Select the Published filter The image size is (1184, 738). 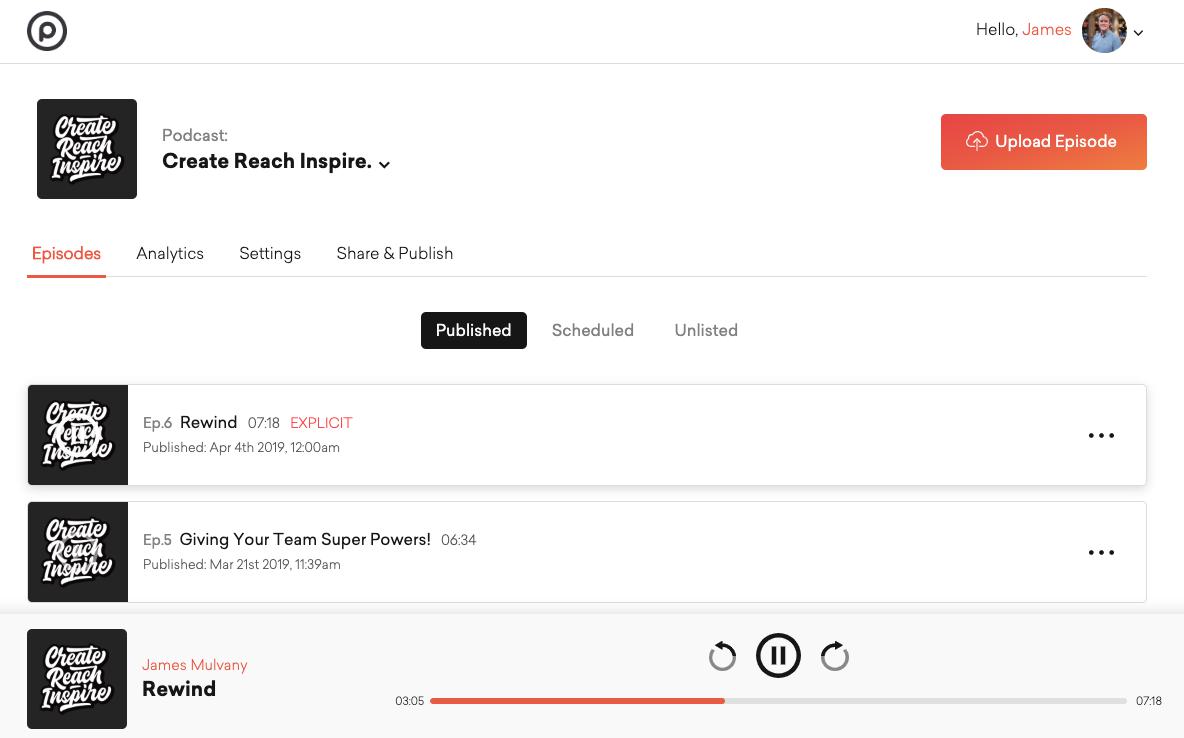coord(473,331)
